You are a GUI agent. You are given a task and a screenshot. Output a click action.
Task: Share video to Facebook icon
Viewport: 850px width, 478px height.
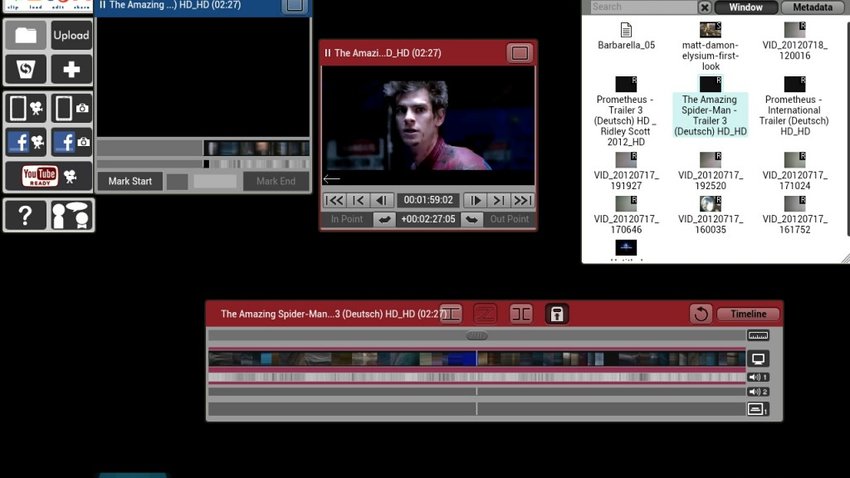pyautogui.click(x=25, y=143)
